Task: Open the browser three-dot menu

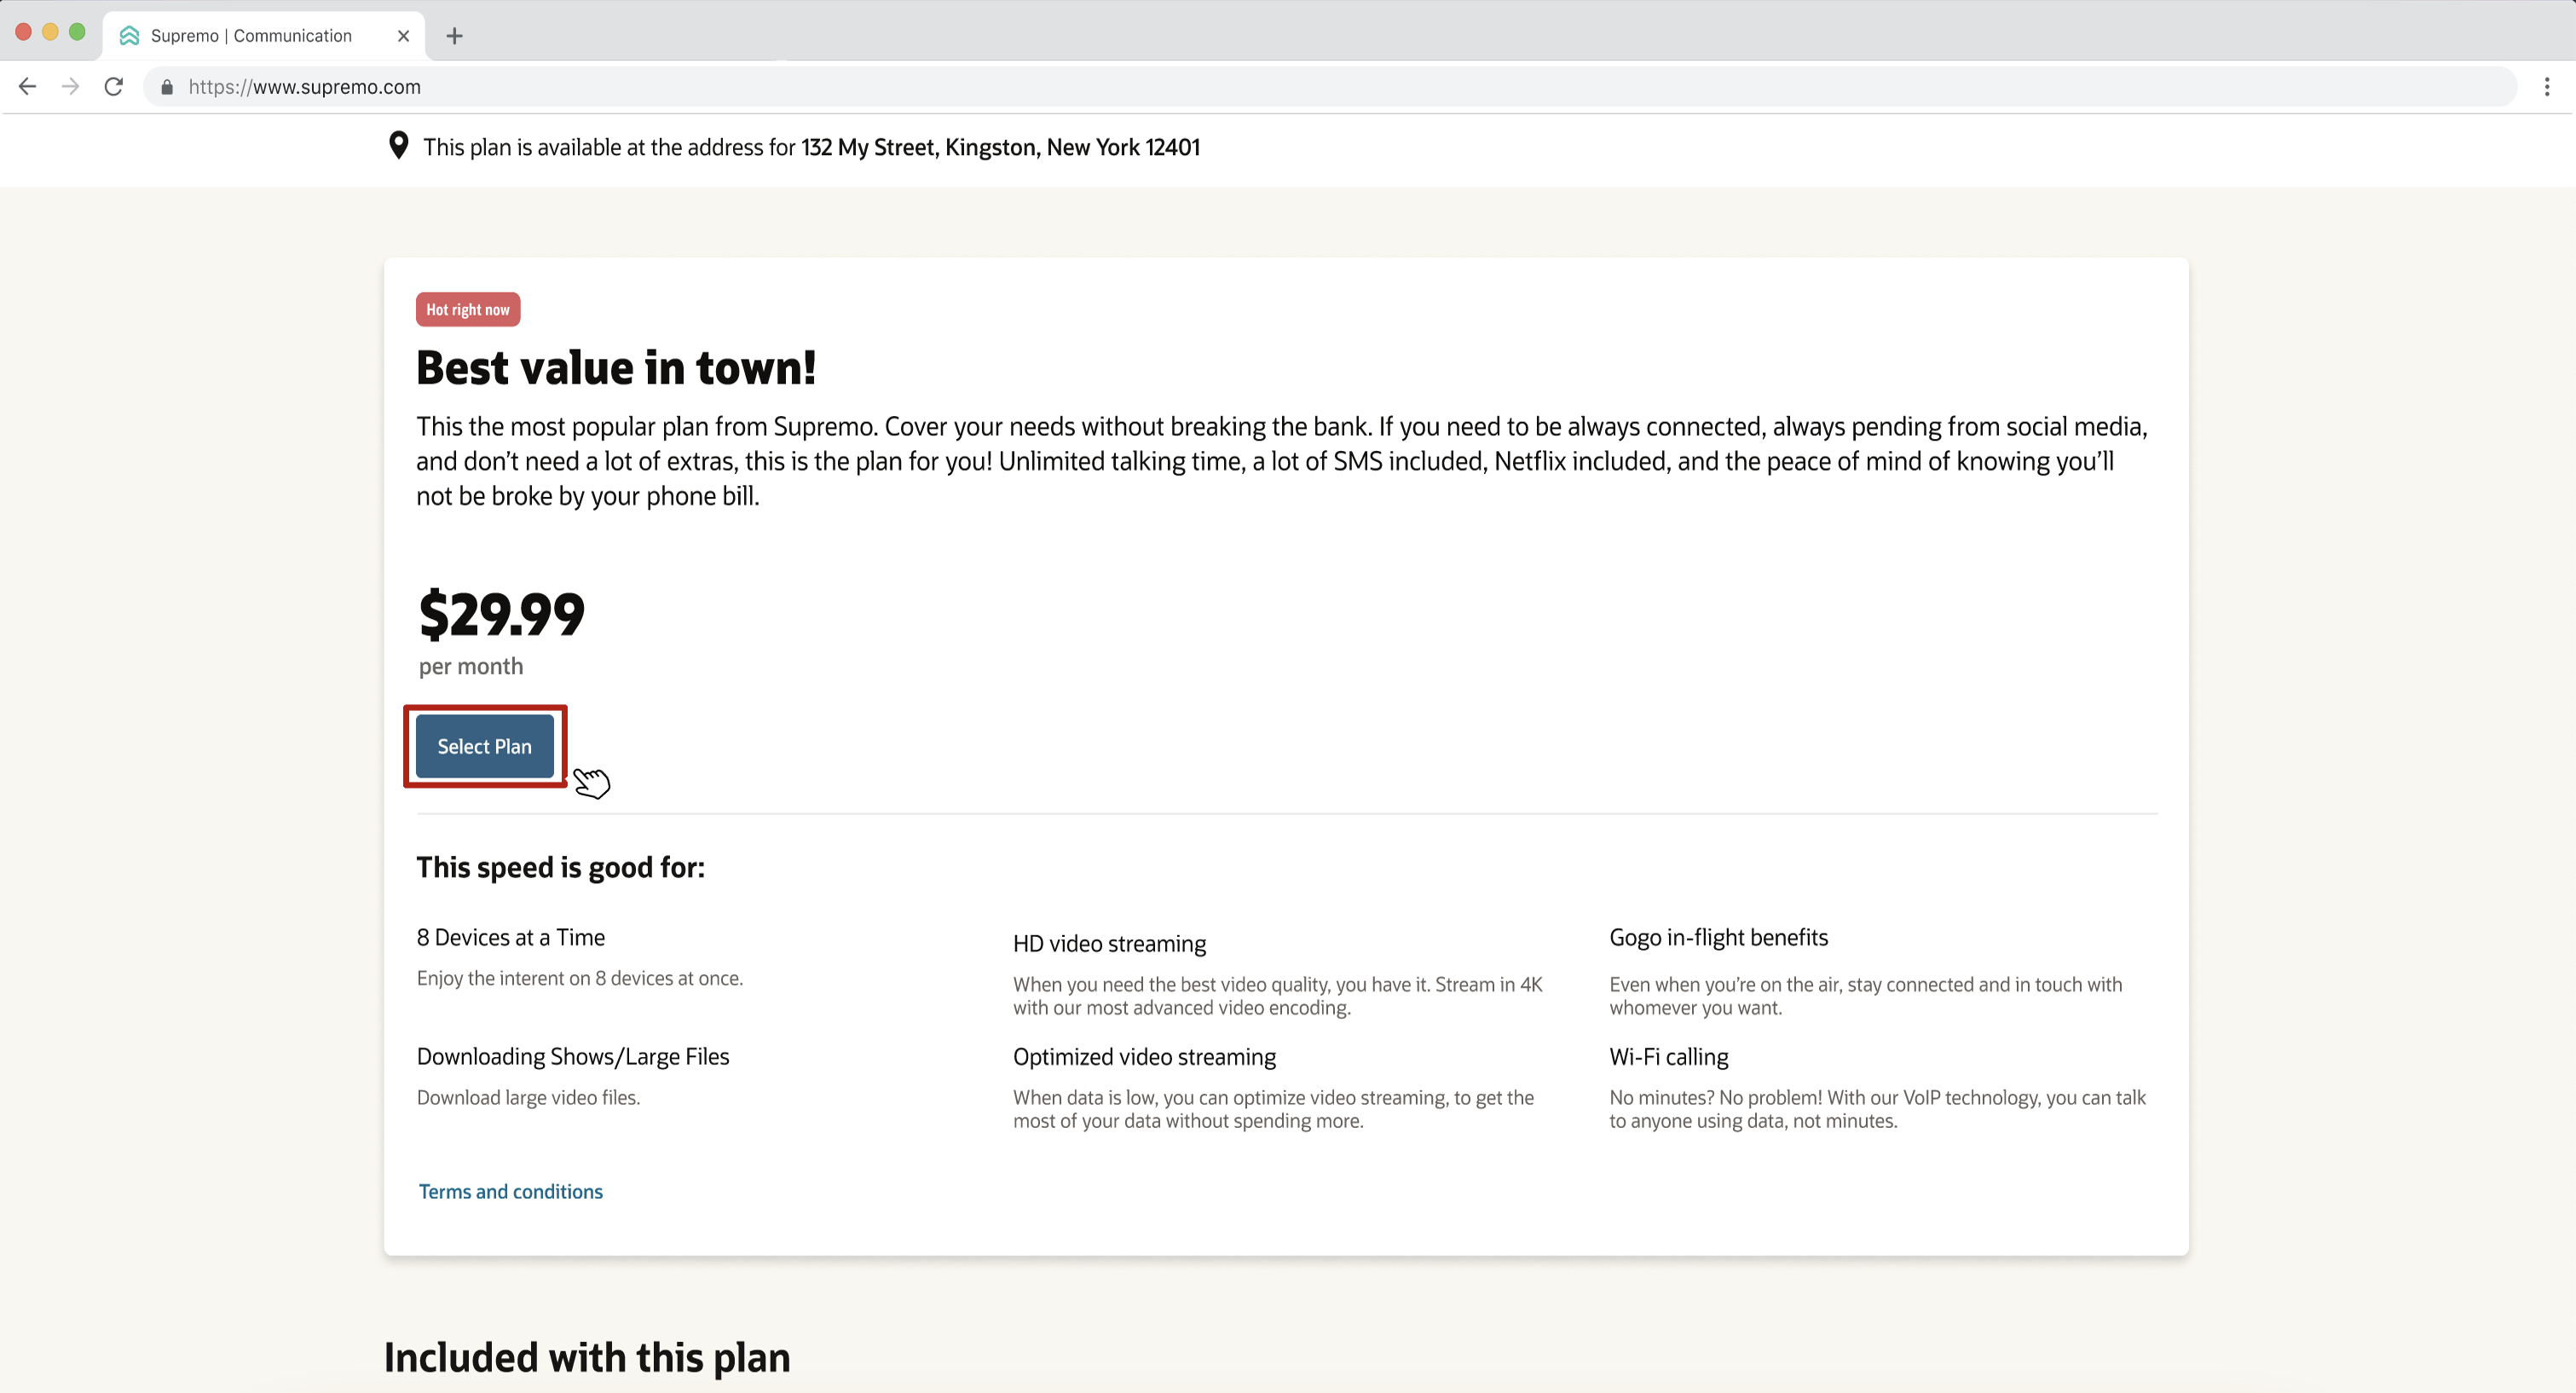Action: coord(2549,86)
